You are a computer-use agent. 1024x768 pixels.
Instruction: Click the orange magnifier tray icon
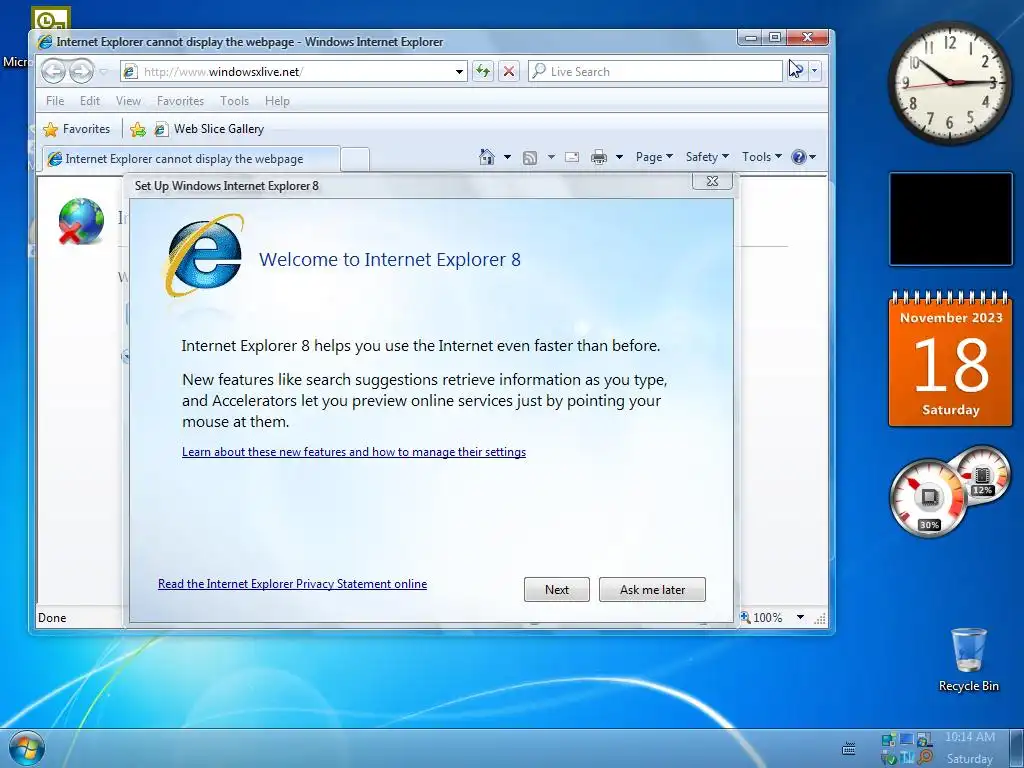(x=925, y=758)
